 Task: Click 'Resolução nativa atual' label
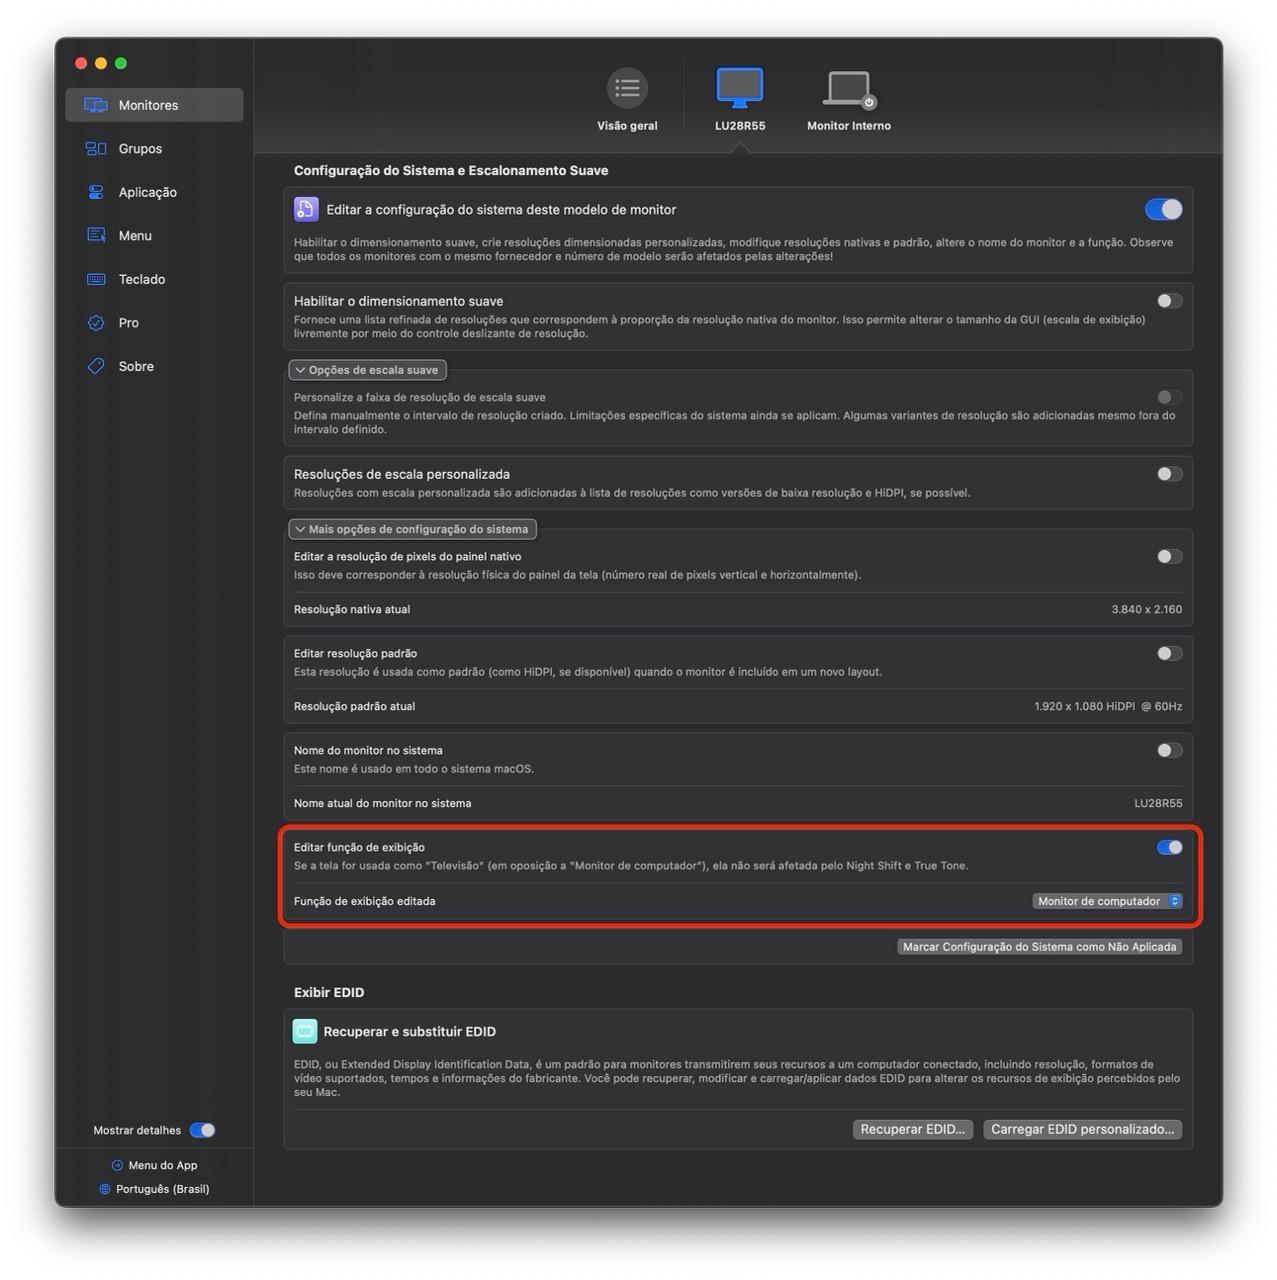click(352, 609)
